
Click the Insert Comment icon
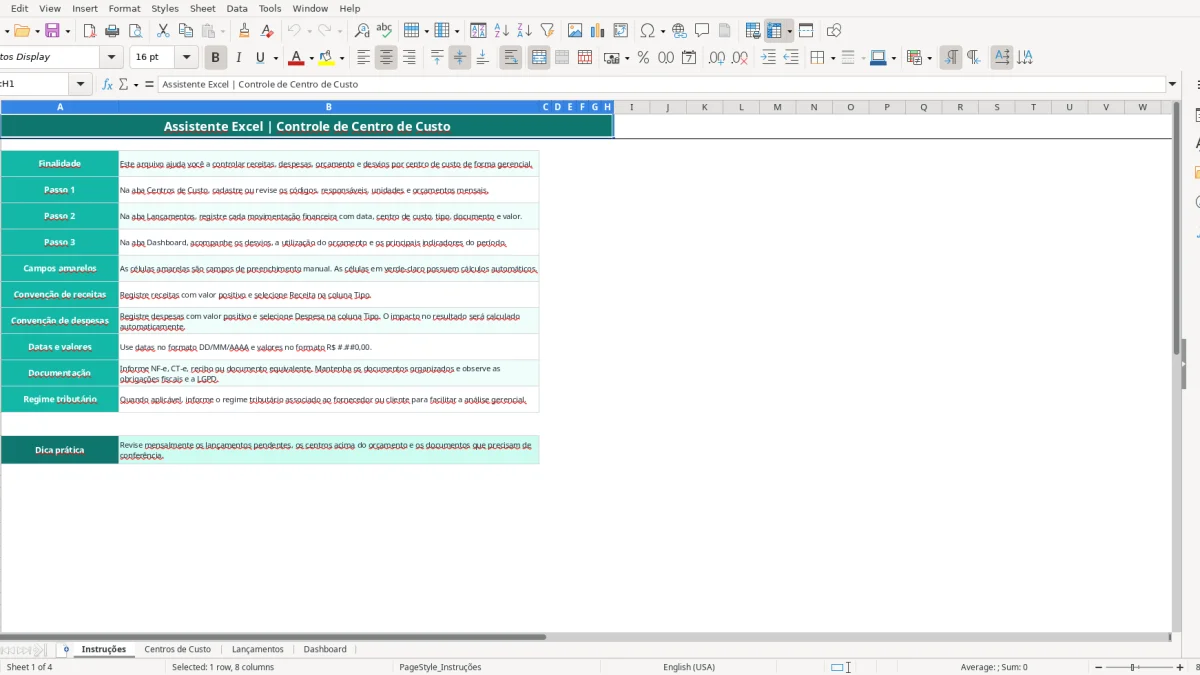pos(702,31)
